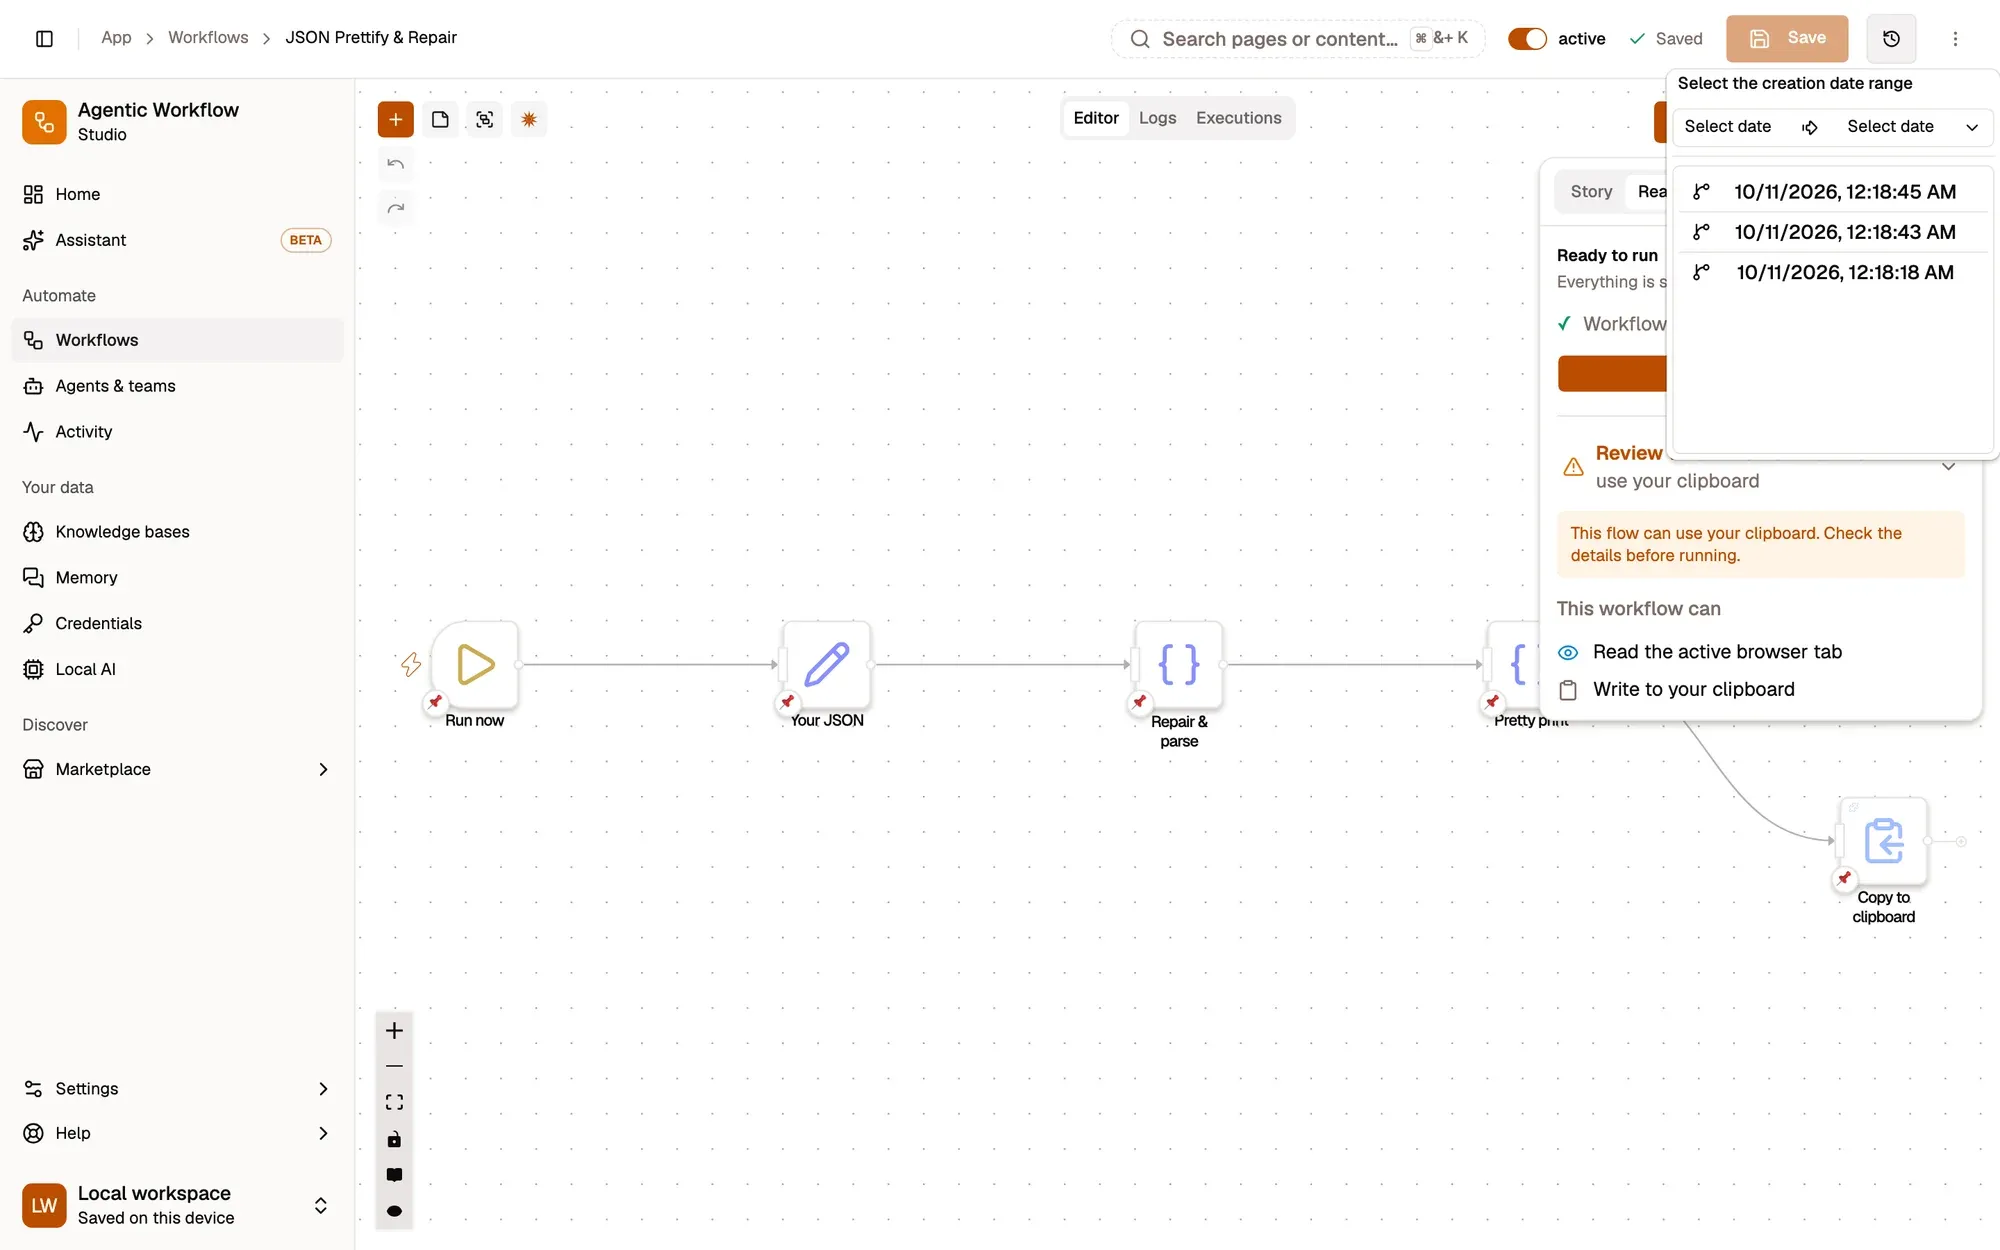
Task: Click the pin icon on Repair & parse node
Action: [x=1139, y=702]
